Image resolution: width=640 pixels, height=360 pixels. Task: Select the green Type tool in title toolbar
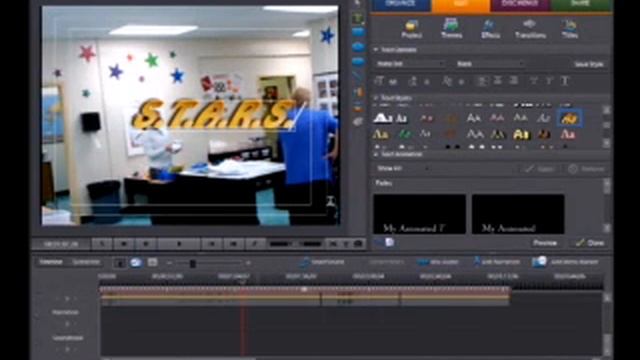click(358, 18)
